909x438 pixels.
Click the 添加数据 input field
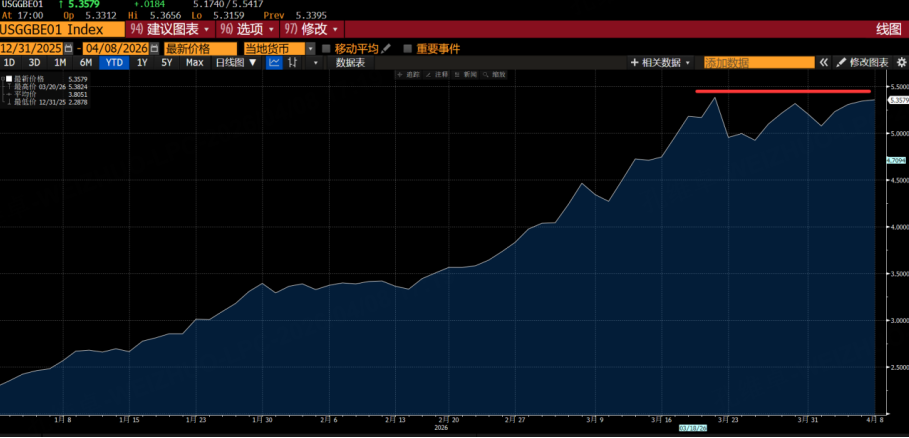coord(759,63)
